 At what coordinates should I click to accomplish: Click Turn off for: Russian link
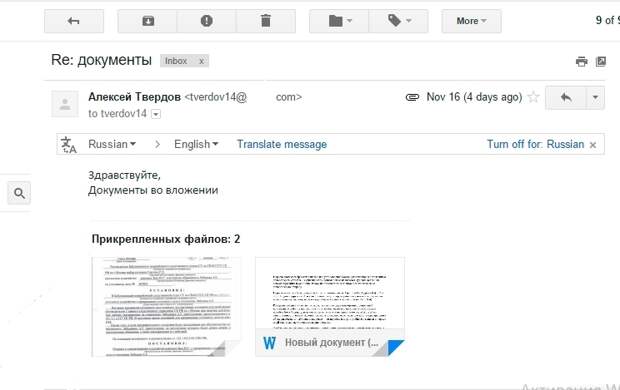[x=535, y=144]
